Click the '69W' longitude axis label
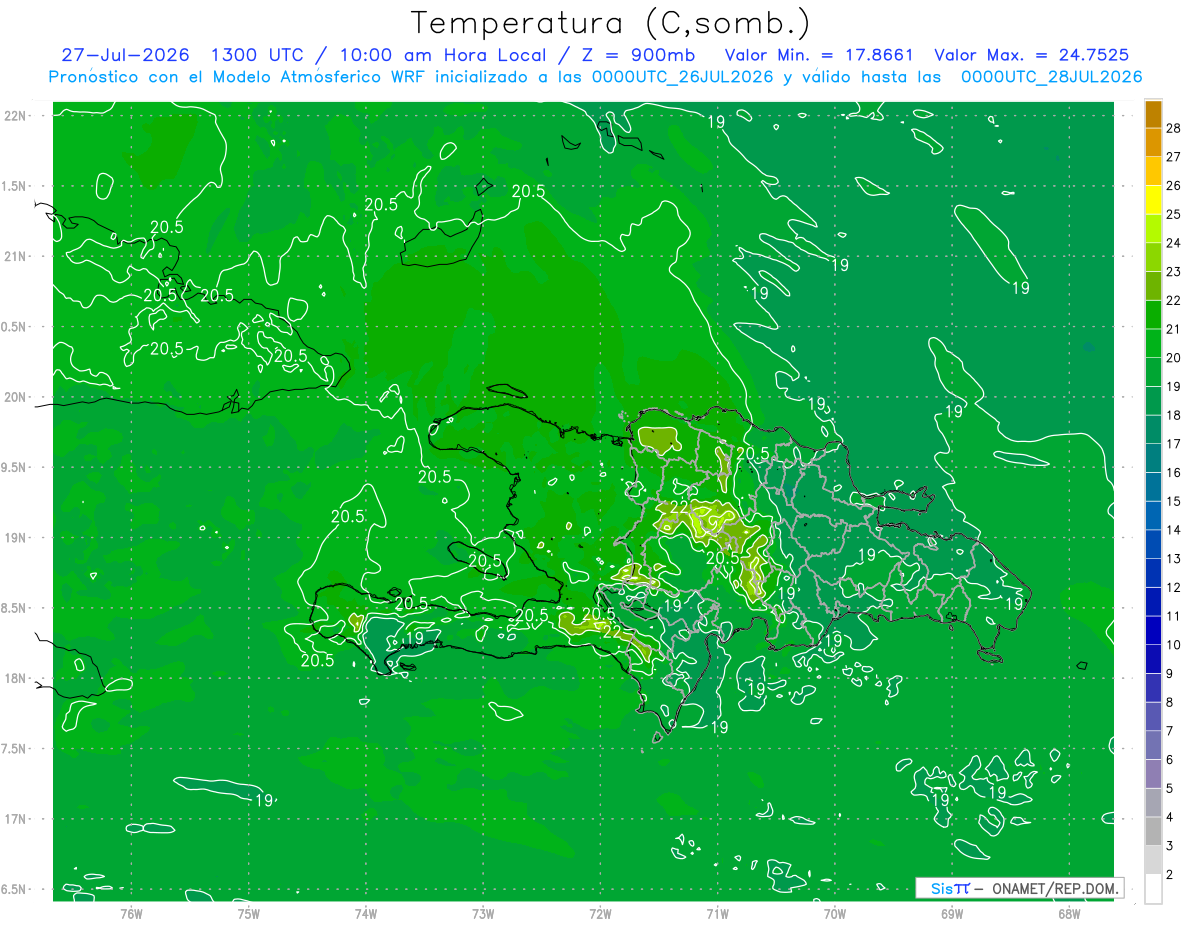This screenshot has height=927, width=1200. tap(952, 914)
